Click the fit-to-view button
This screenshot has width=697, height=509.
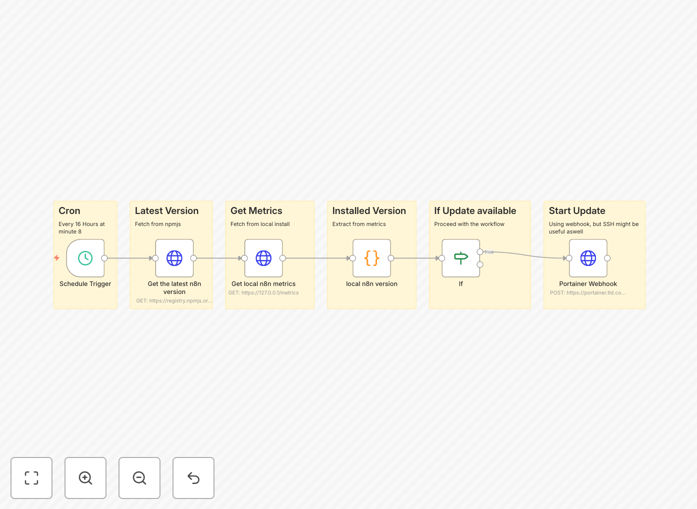coord(32,478)
